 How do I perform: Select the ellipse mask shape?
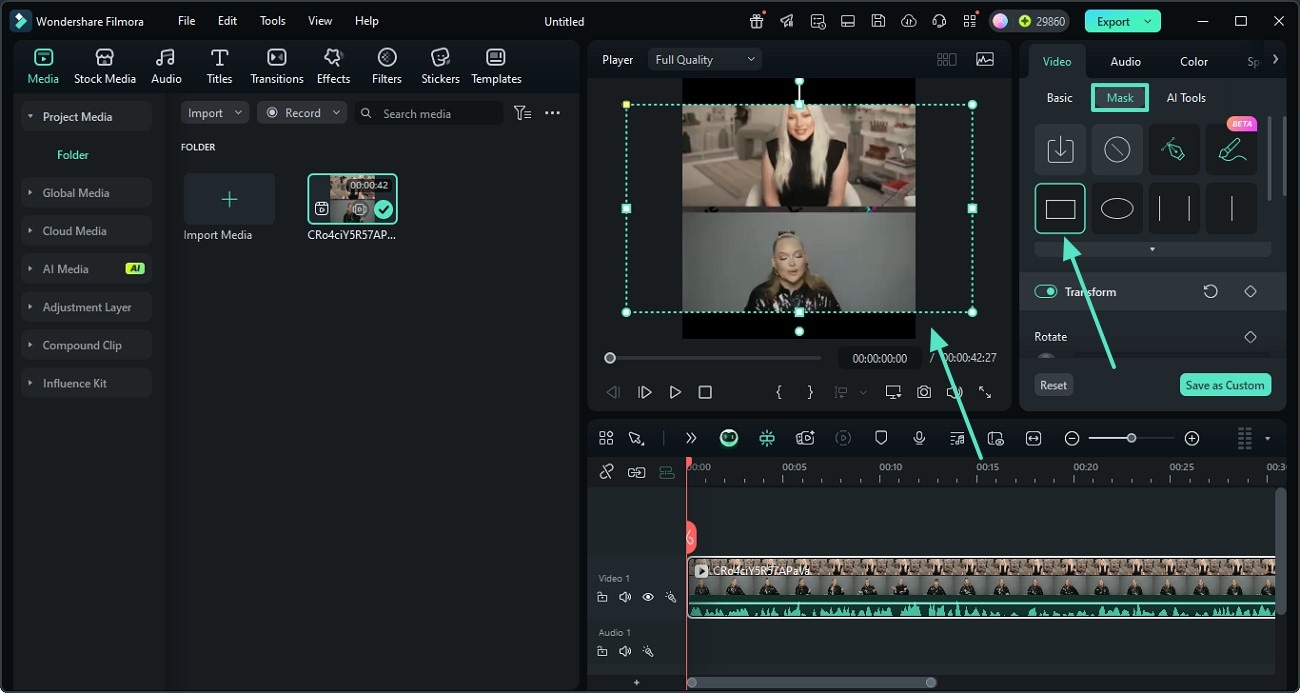pyautogui.click(x=1117, y=209)
